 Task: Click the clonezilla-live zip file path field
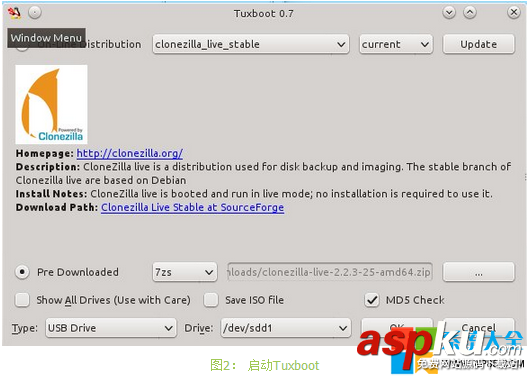330,272
